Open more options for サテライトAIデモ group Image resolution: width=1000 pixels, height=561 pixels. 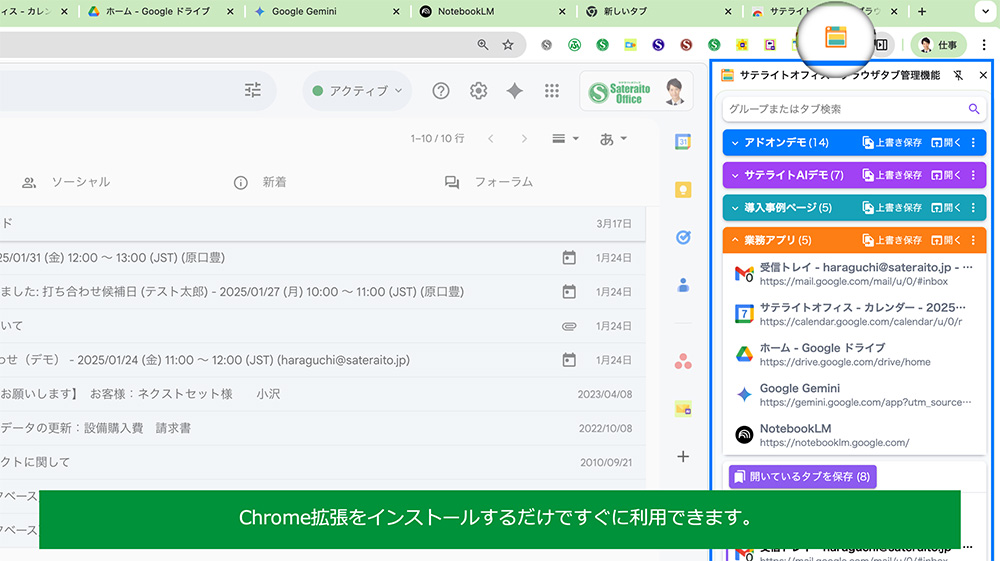(x=973, y=175)
